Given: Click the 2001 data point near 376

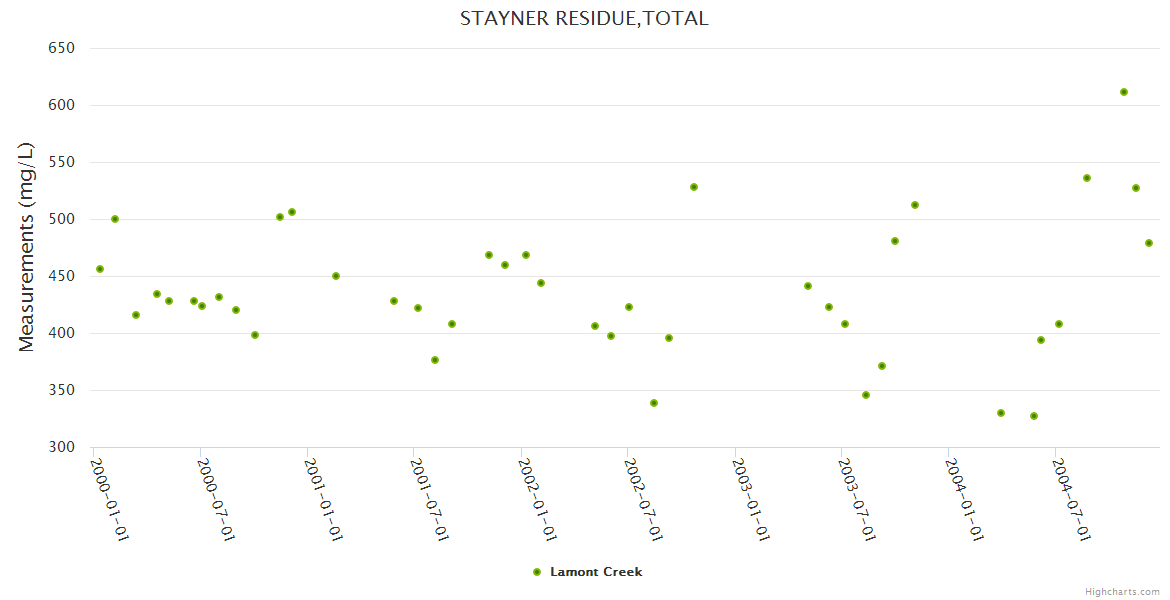Looking at the screenshot, I should pos(435,360).
